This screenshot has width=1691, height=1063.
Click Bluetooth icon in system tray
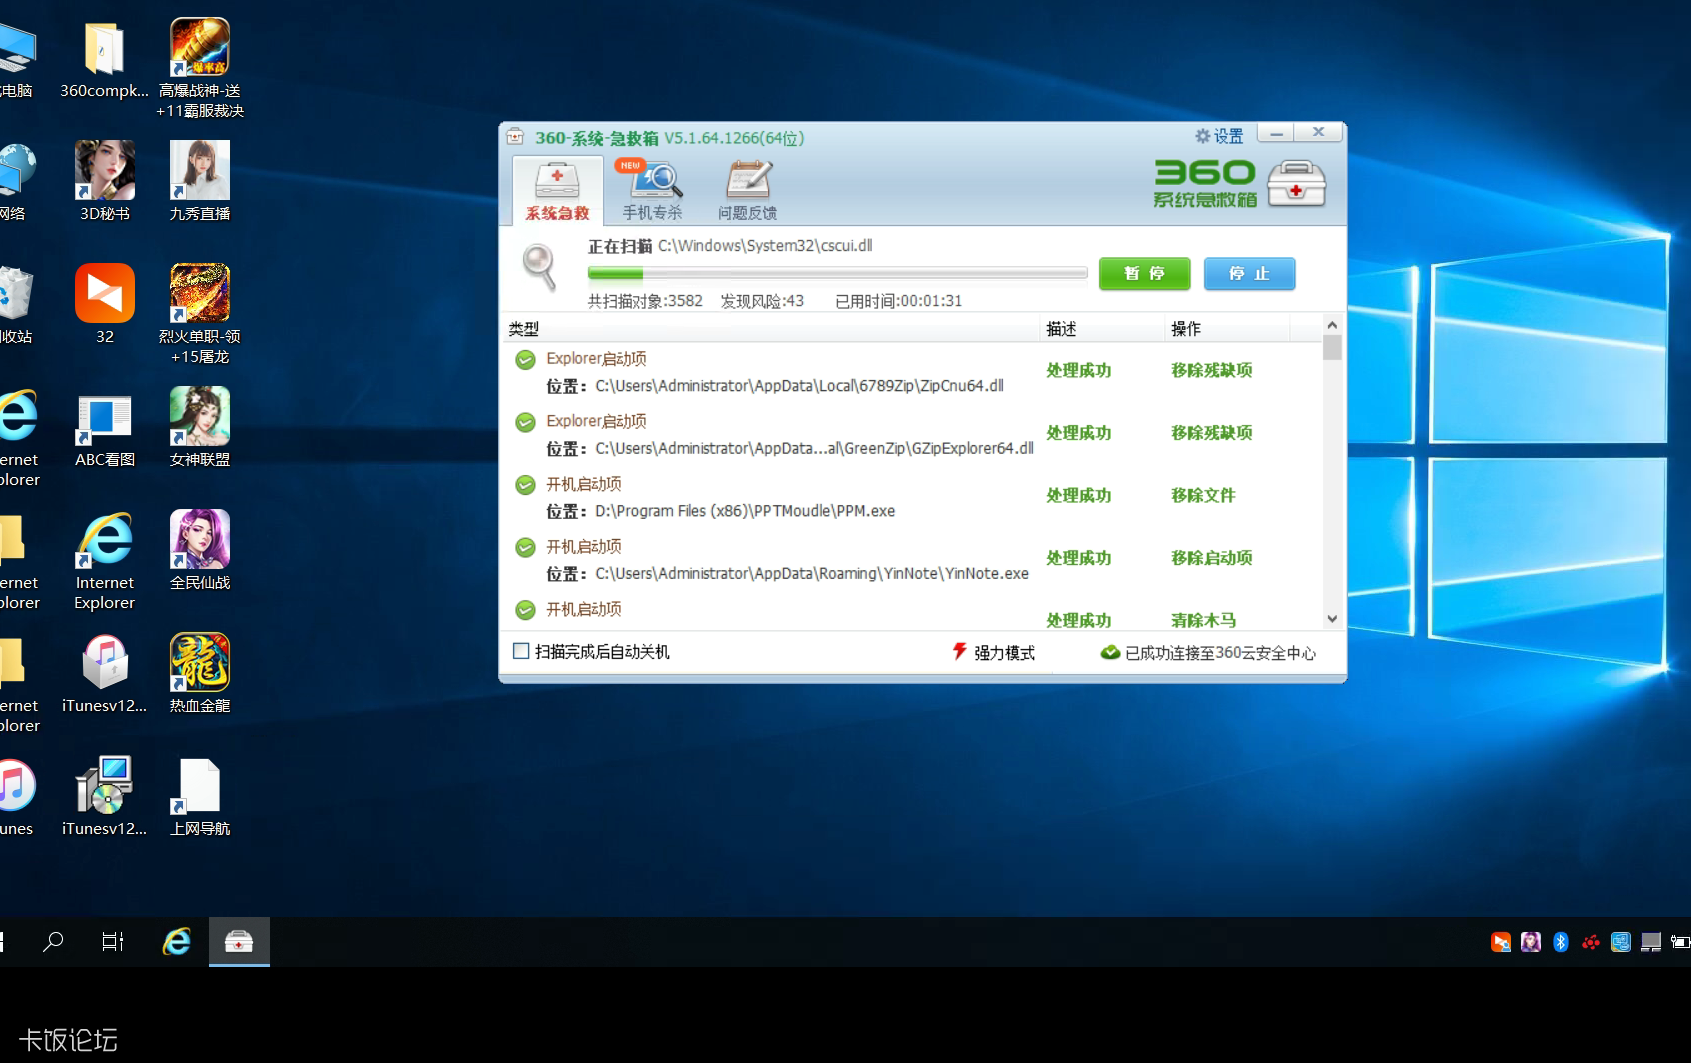tap(1561, 942)
